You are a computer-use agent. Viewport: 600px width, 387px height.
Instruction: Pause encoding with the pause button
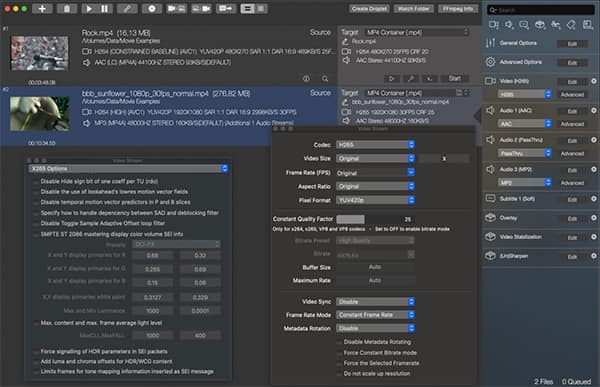(104, 8)
